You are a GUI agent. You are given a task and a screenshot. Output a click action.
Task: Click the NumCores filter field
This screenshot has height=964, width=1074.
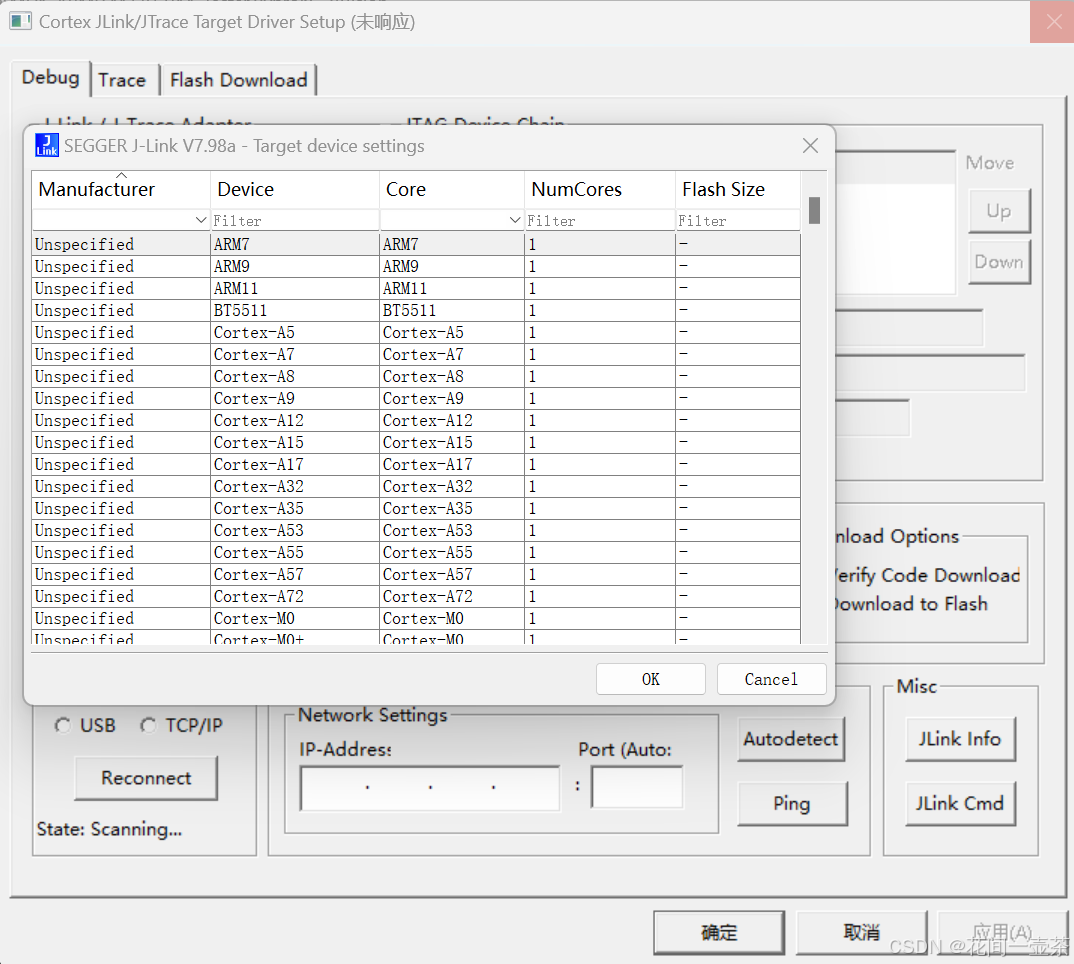point(600,220)
